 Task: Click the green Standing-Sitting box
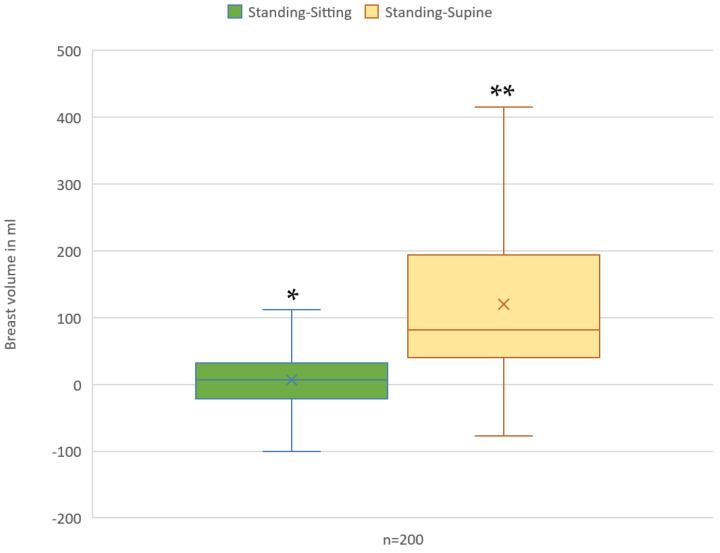coord(292,381)
